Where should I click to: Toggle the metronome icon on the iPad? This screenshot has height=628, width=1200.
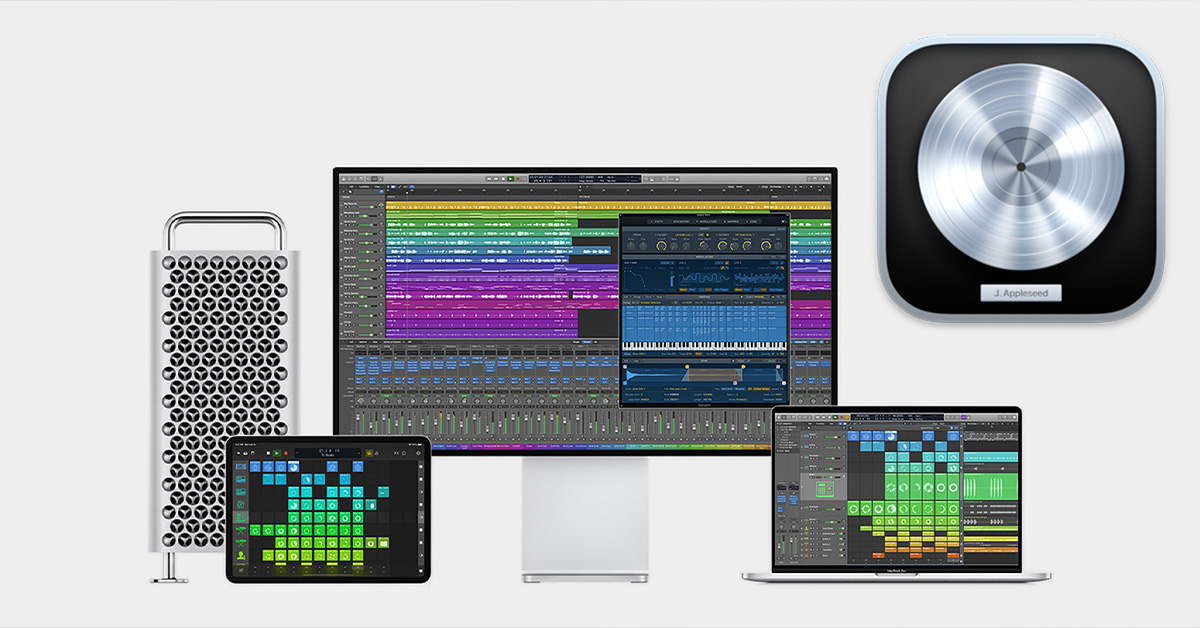[376, 453]
